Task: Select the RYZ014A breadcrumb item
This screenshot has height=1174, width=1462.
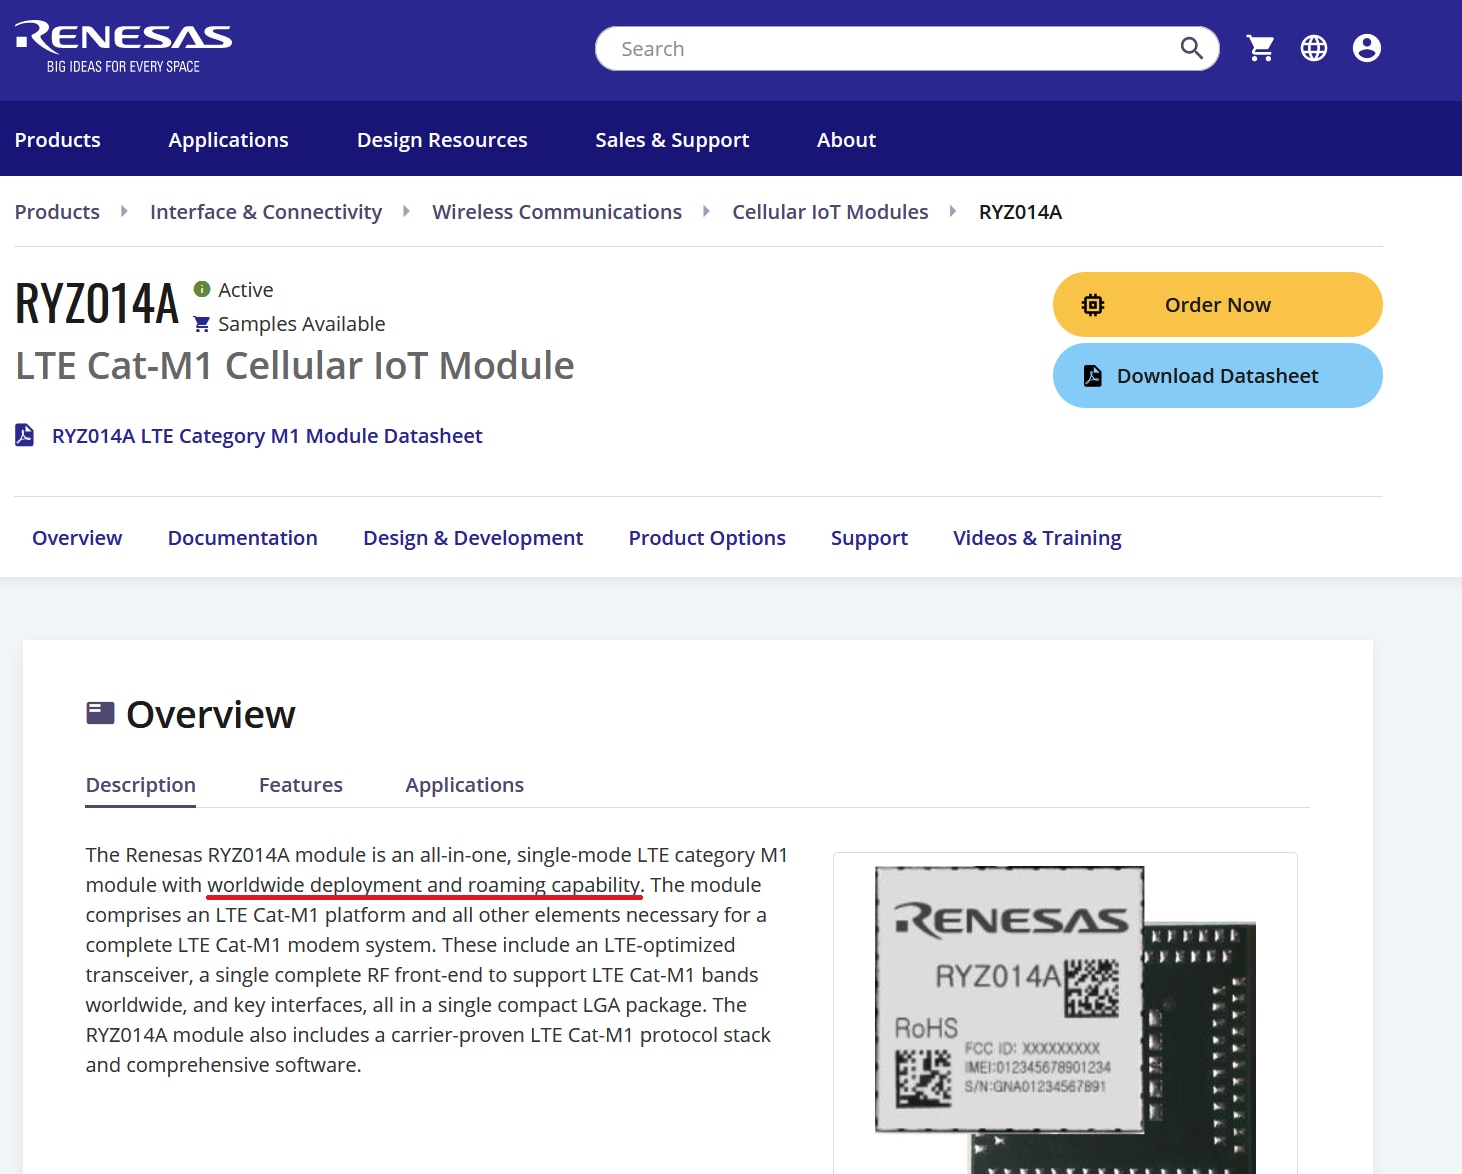Action: tap(1020, 212)
